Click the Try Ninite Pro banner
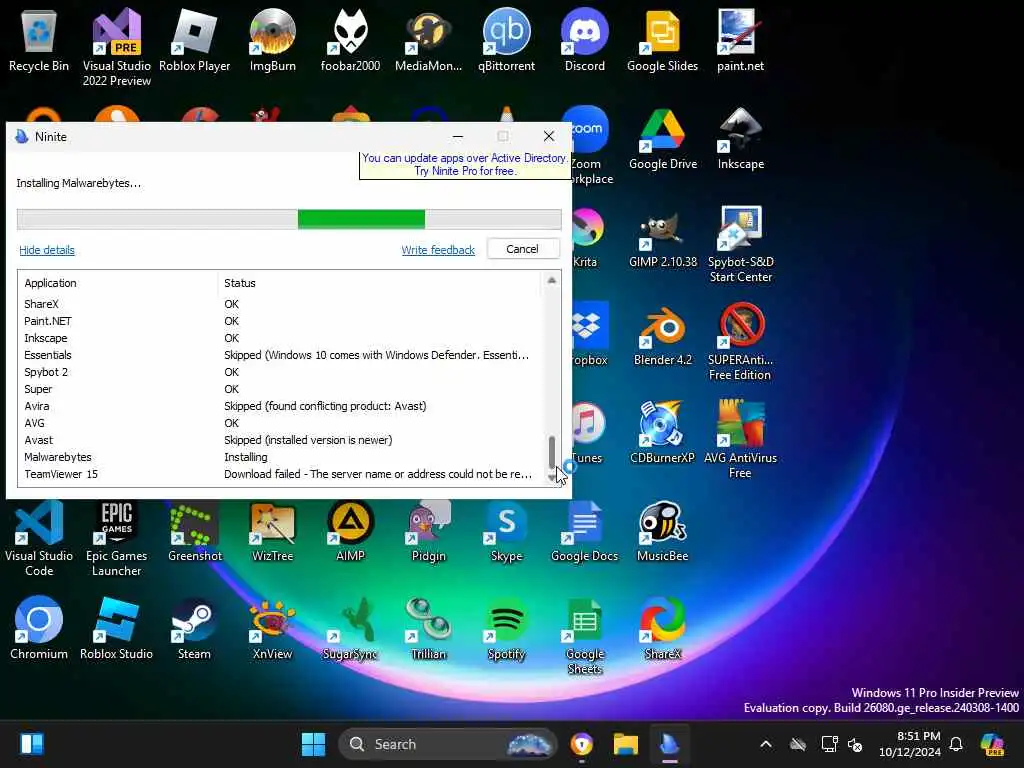The image size is (1024, 768). (x=464, y=165)
